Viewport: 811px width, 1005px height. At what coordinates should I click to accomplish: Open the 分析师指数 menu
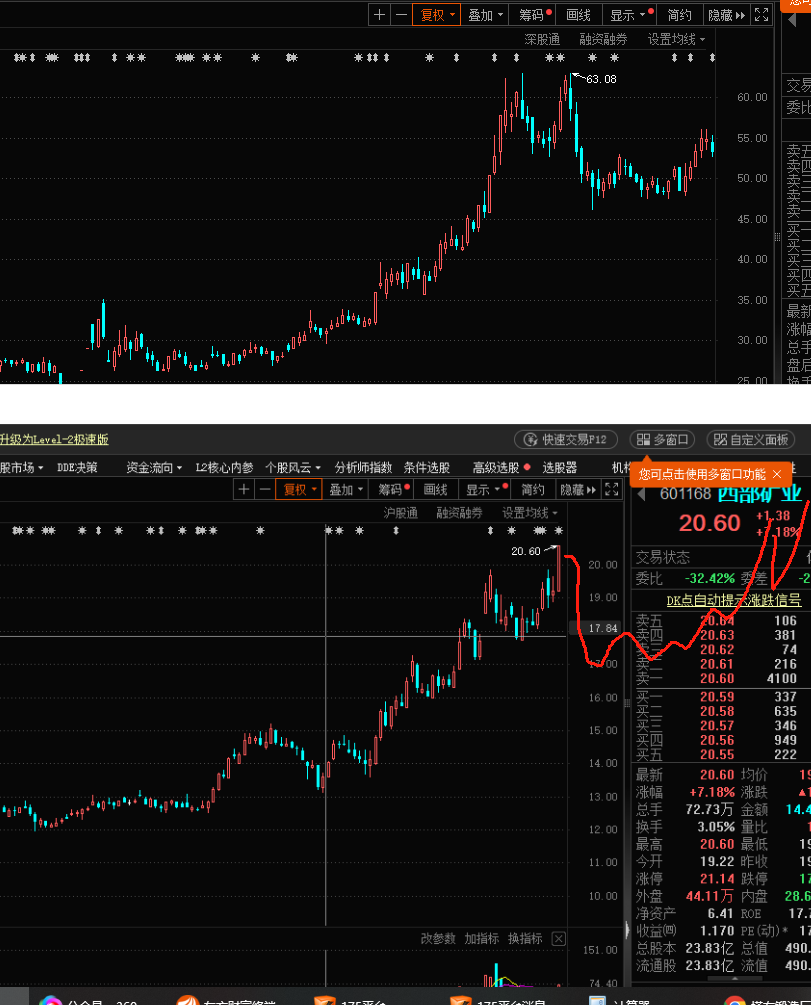363,467
